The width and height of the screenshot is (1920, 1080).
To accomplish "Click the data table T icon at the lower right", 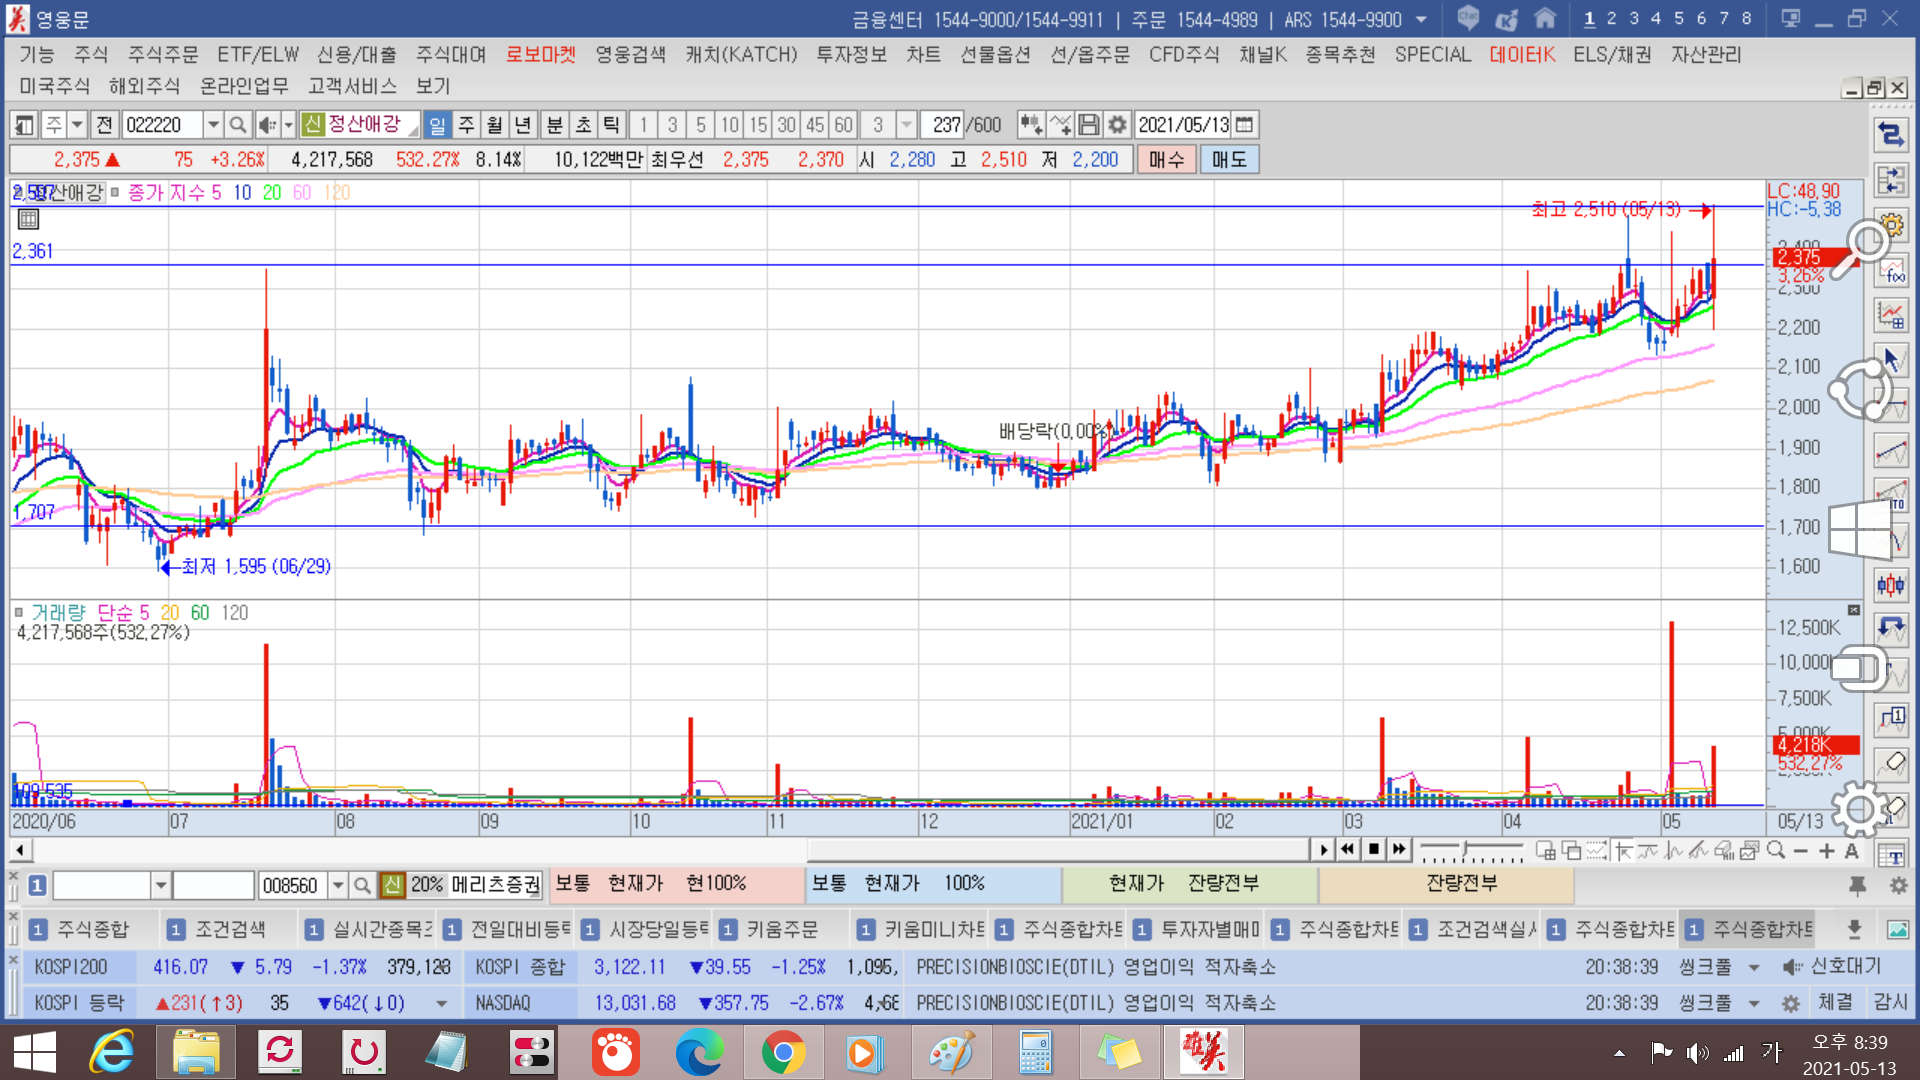I will pos(1891,855).
